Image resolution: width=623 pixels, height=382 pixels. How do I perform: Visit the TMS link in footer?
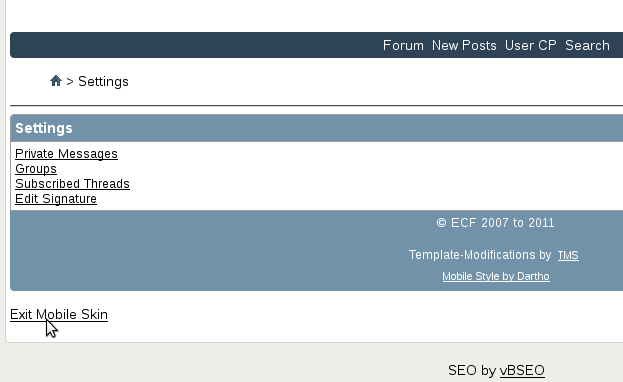(x=568, y=255)
